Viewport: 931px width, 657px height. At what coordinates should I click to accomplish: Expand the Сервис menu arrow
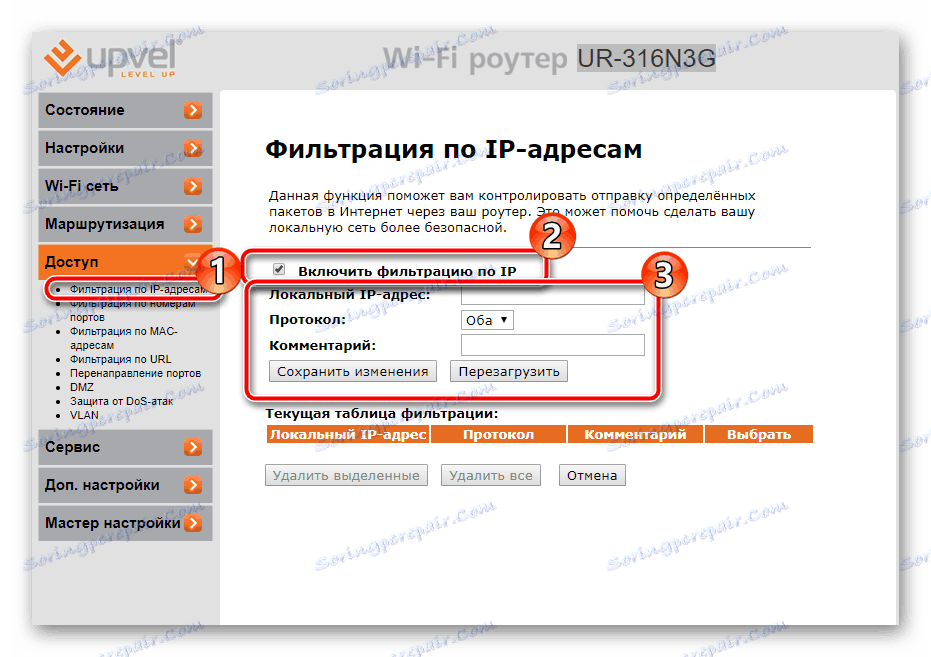point(192,447)
